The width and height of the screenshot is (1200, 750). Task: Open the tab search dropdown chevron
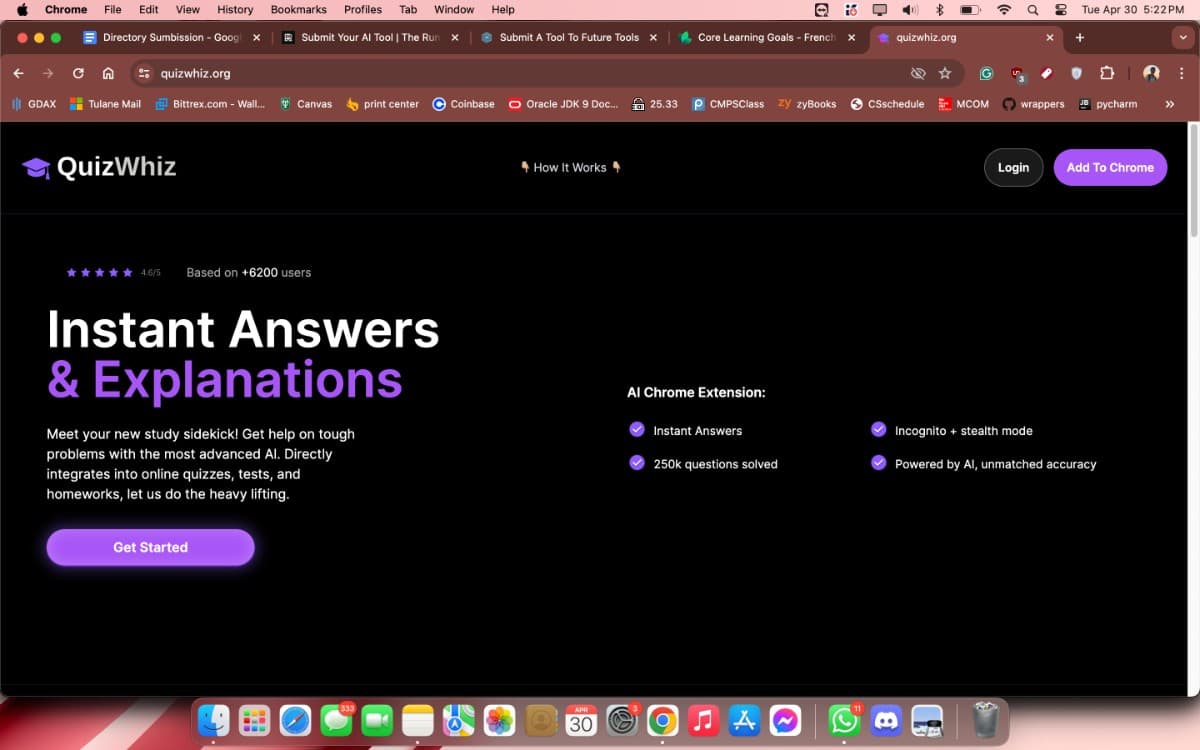click(x=1183, y=38)
